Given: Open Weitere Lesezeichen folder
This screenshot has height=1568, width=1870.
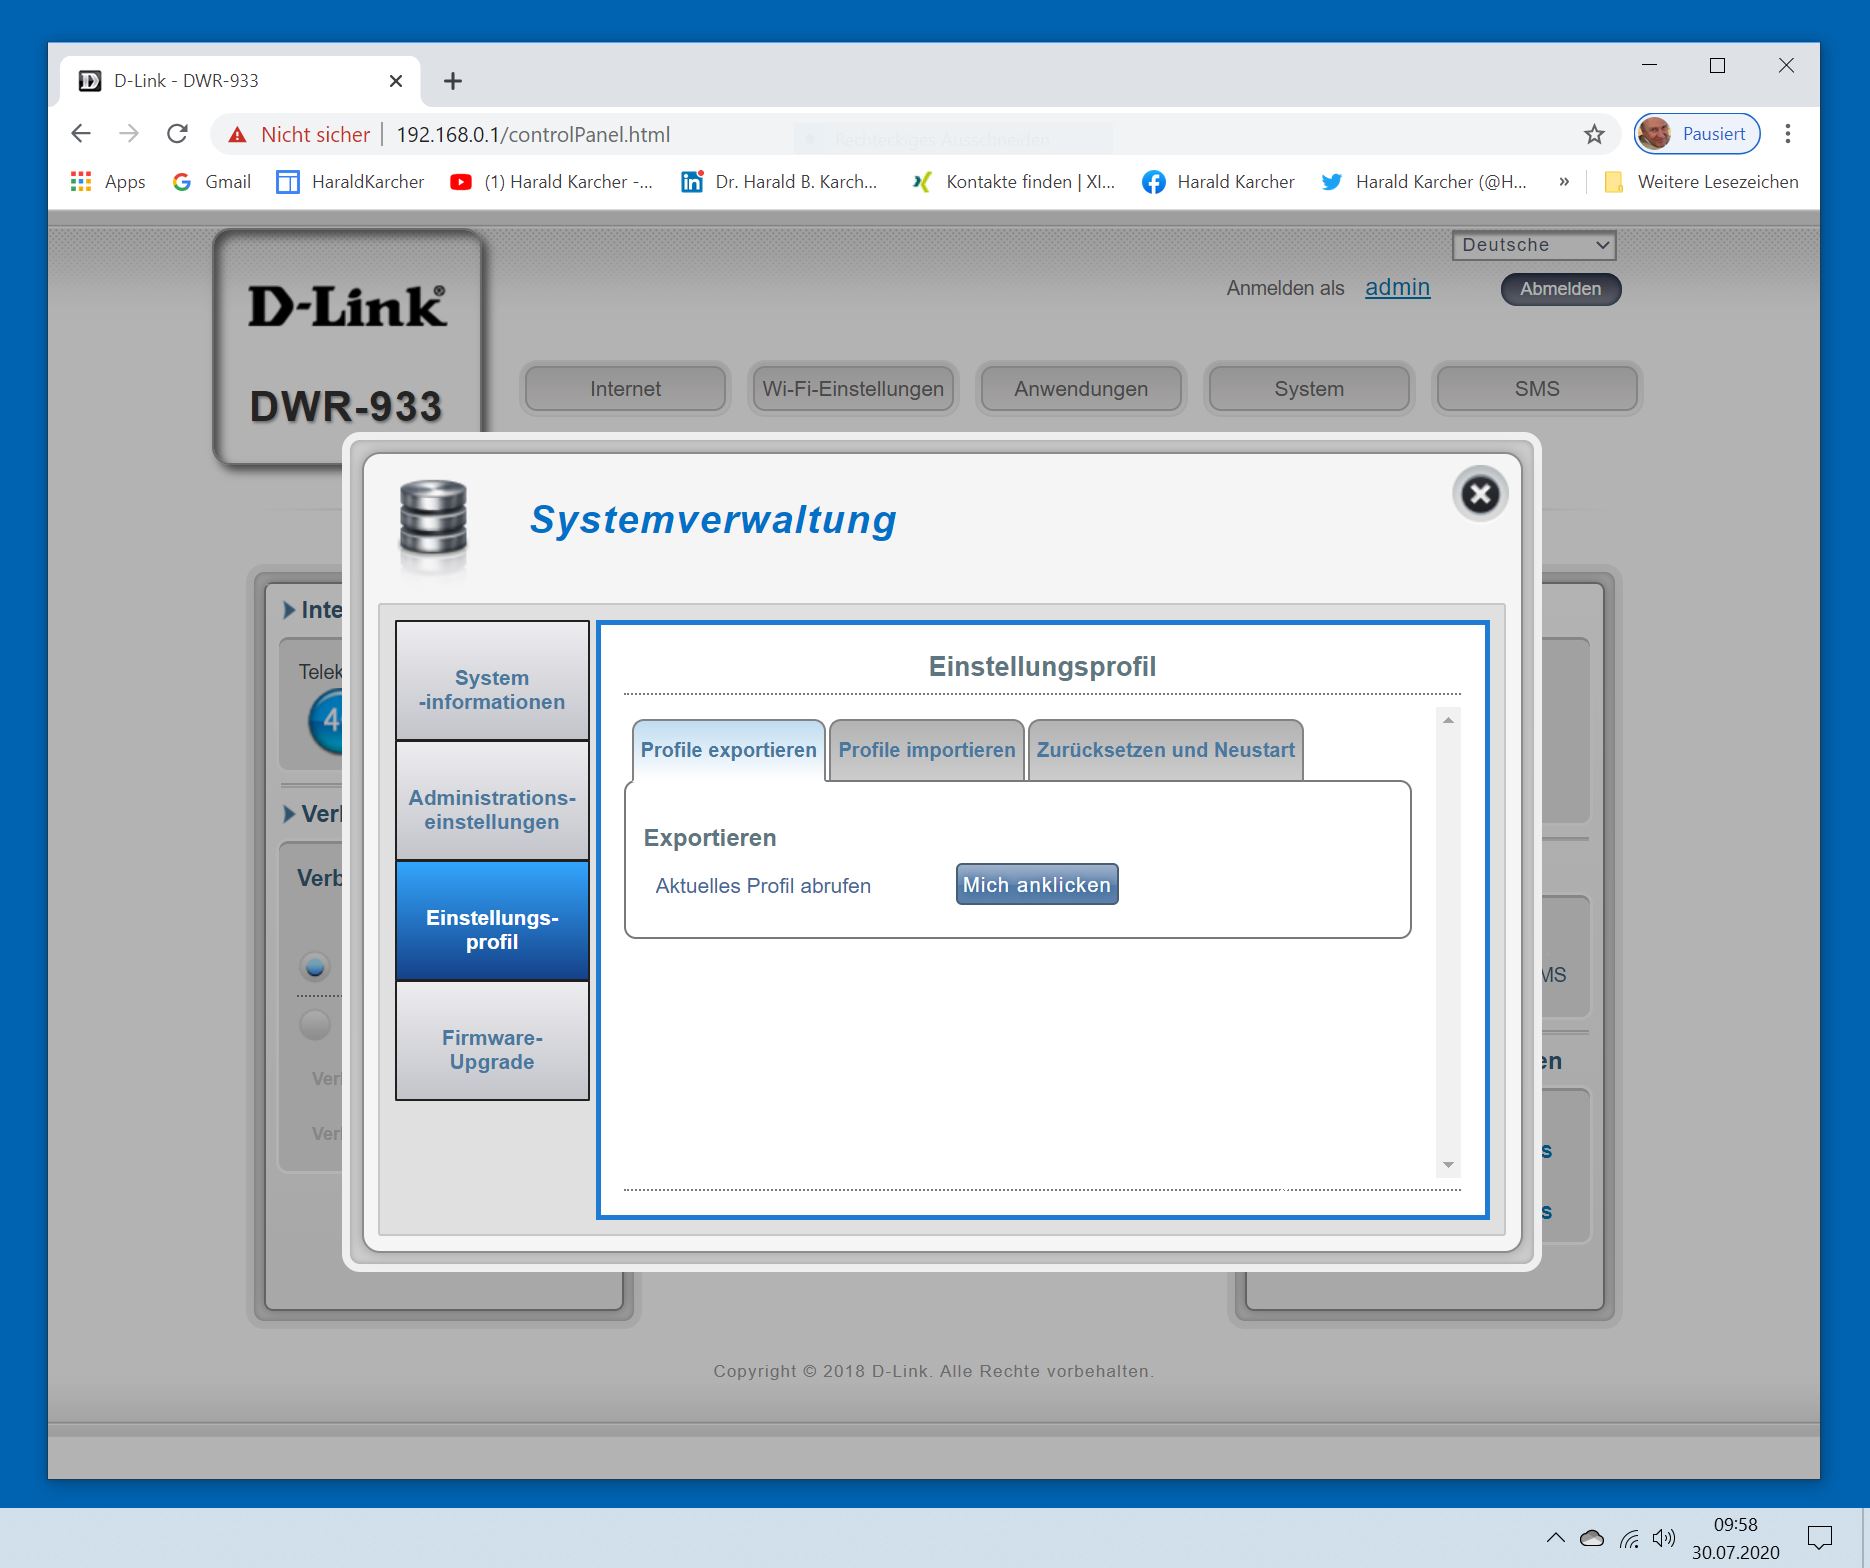Looking at the screenshot, I should point(1701,182).
